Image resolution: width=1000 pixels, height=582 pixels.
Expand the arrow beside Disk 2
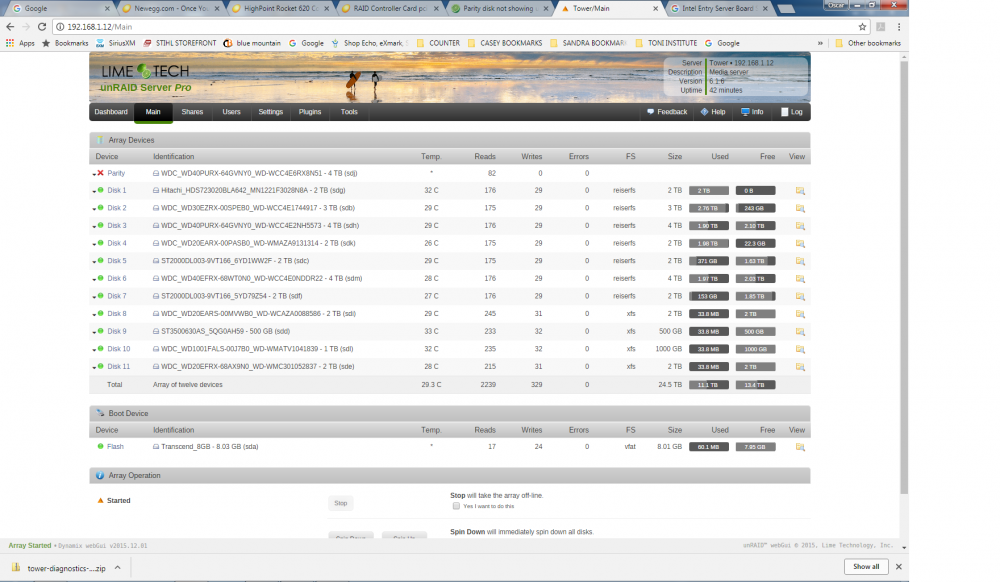(x=94, y=209)
